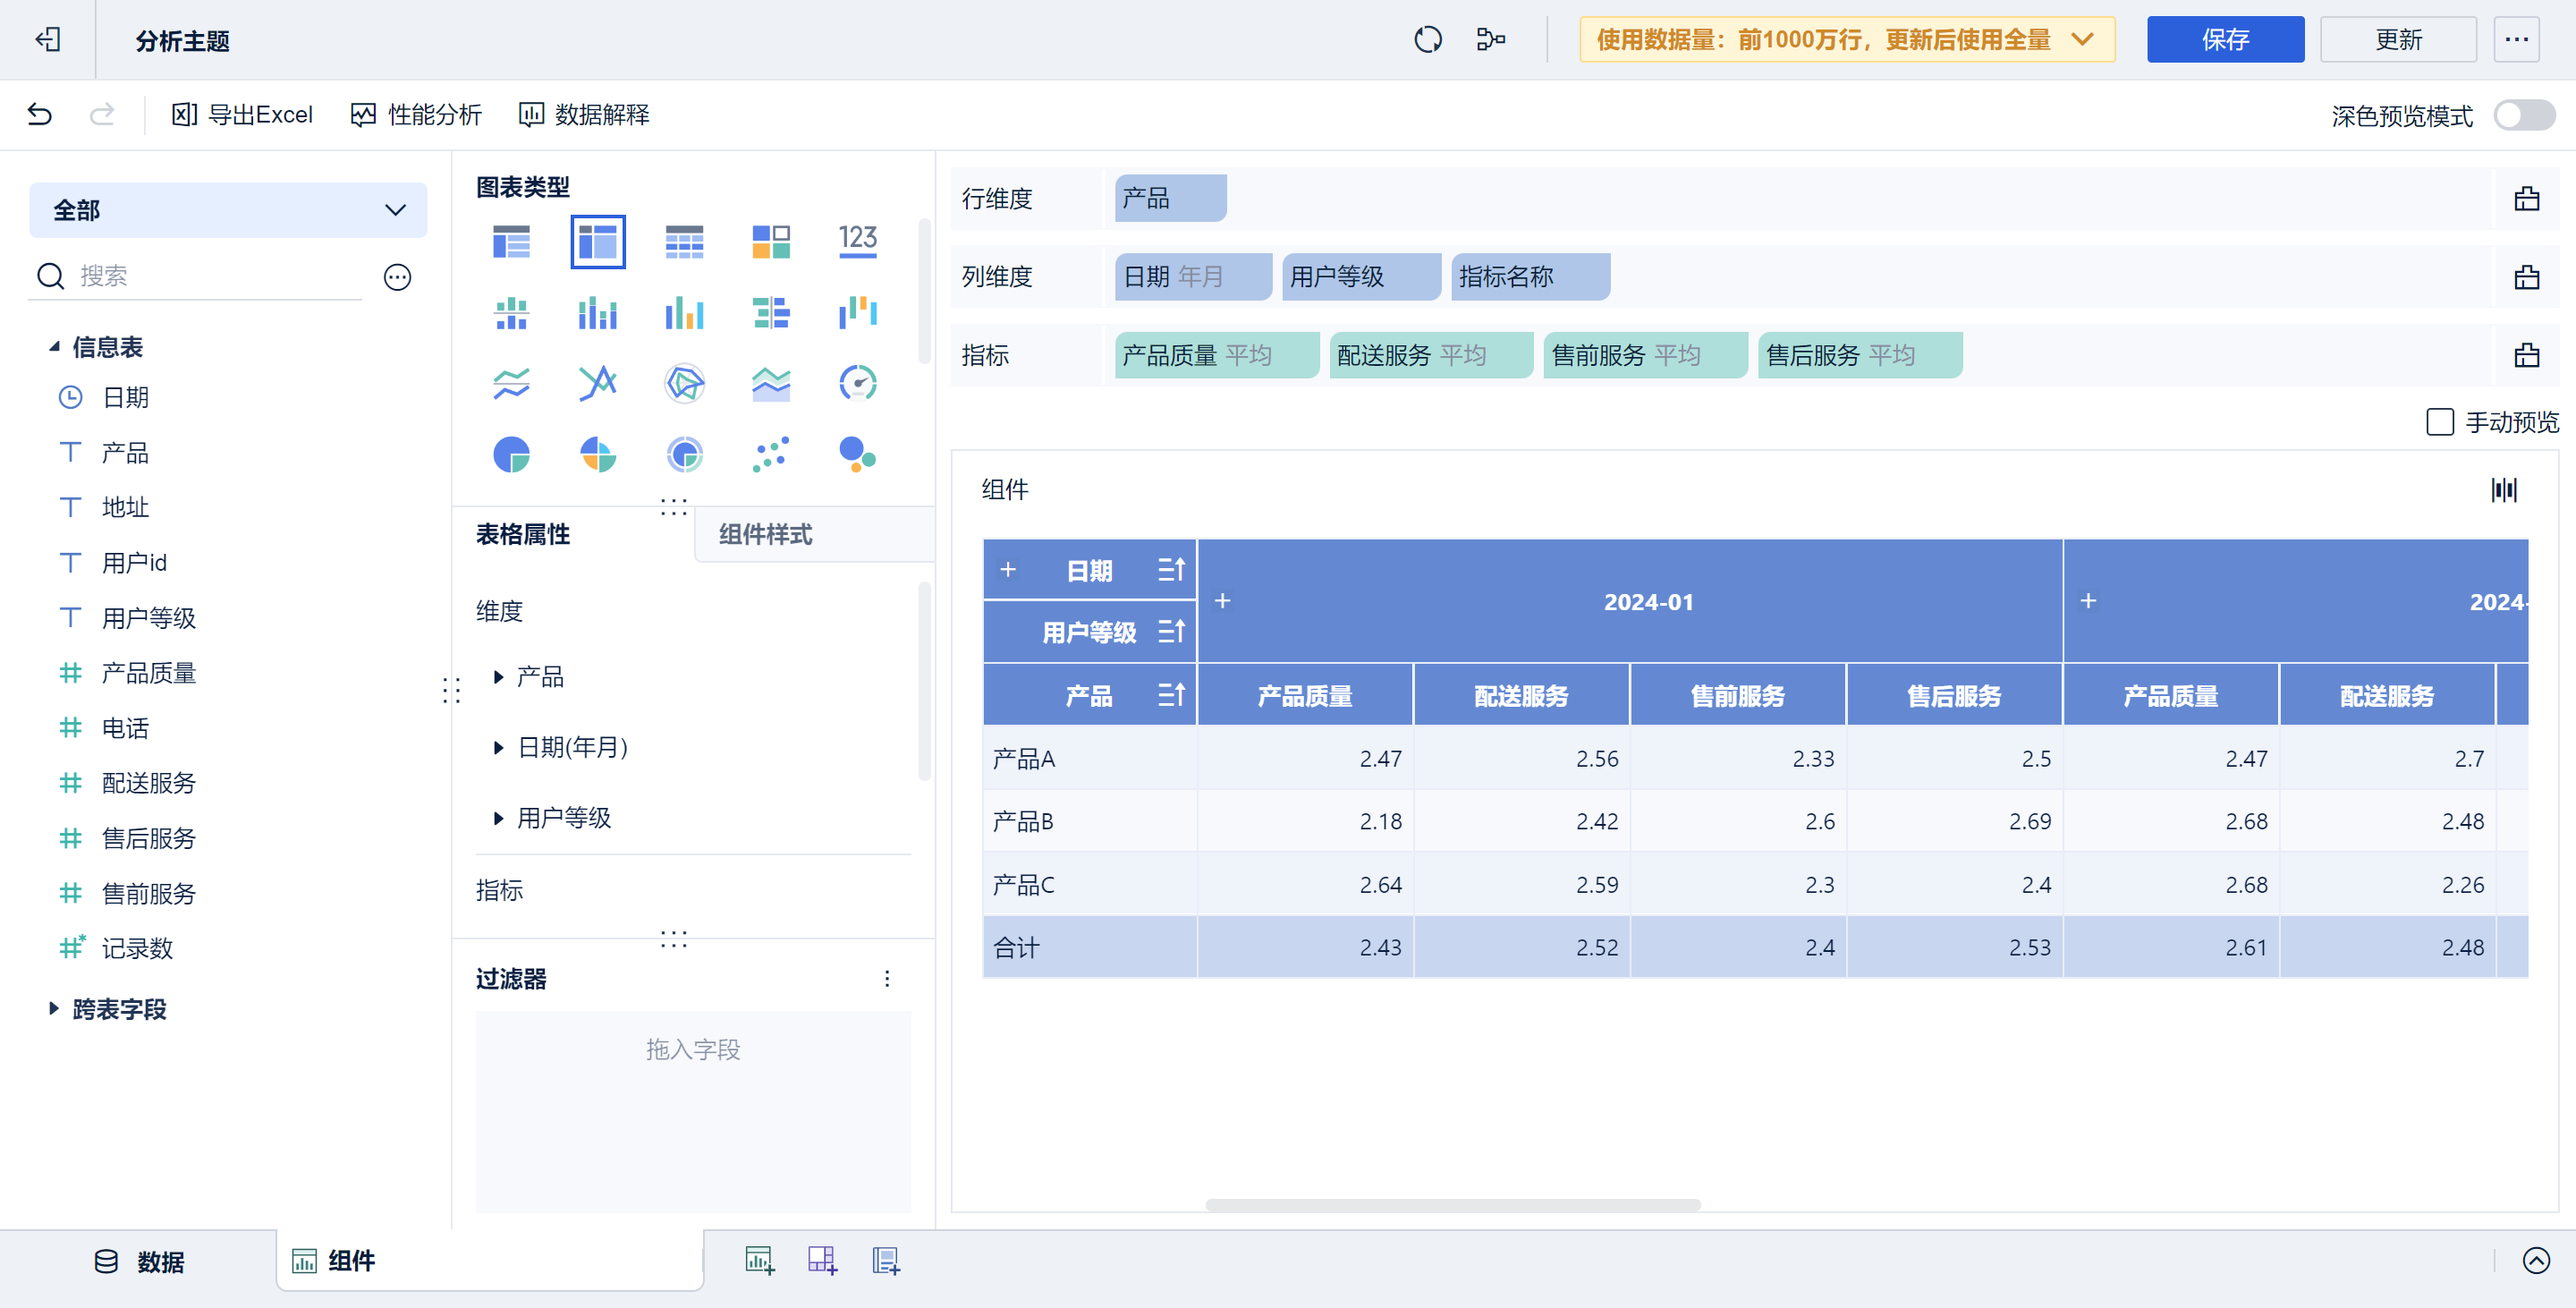Choose the gauge dashboard chart icon
Screen dimensions: 2576x1308
857,383
